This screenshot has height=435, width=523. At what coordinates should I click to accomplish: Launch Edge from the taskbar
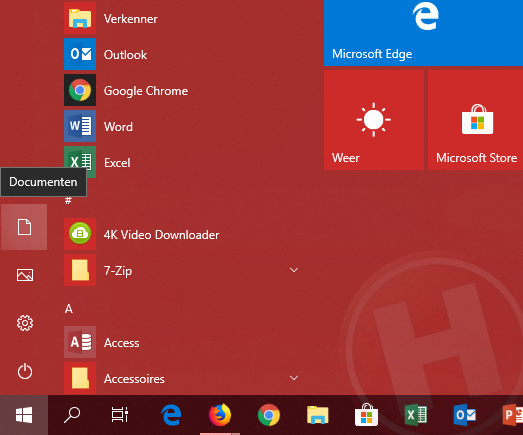tap(171, 415)
